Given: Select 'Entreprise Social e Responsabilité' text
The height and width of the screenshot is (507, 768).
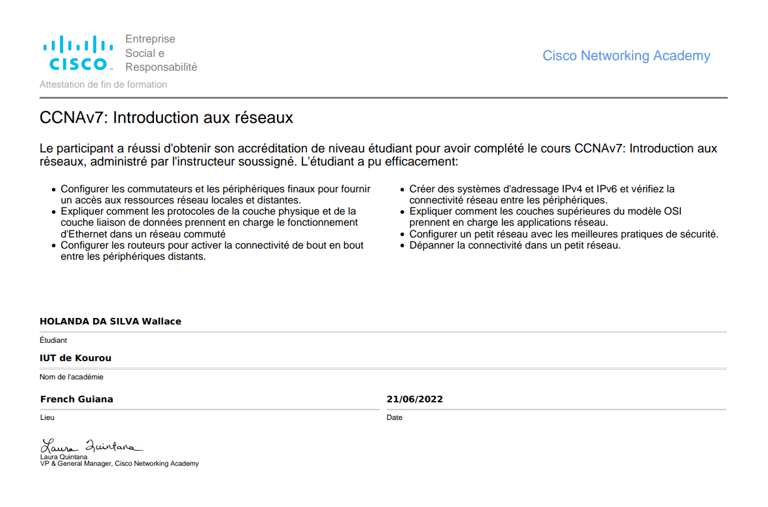Looking at the screenshot, I should 161,53.
